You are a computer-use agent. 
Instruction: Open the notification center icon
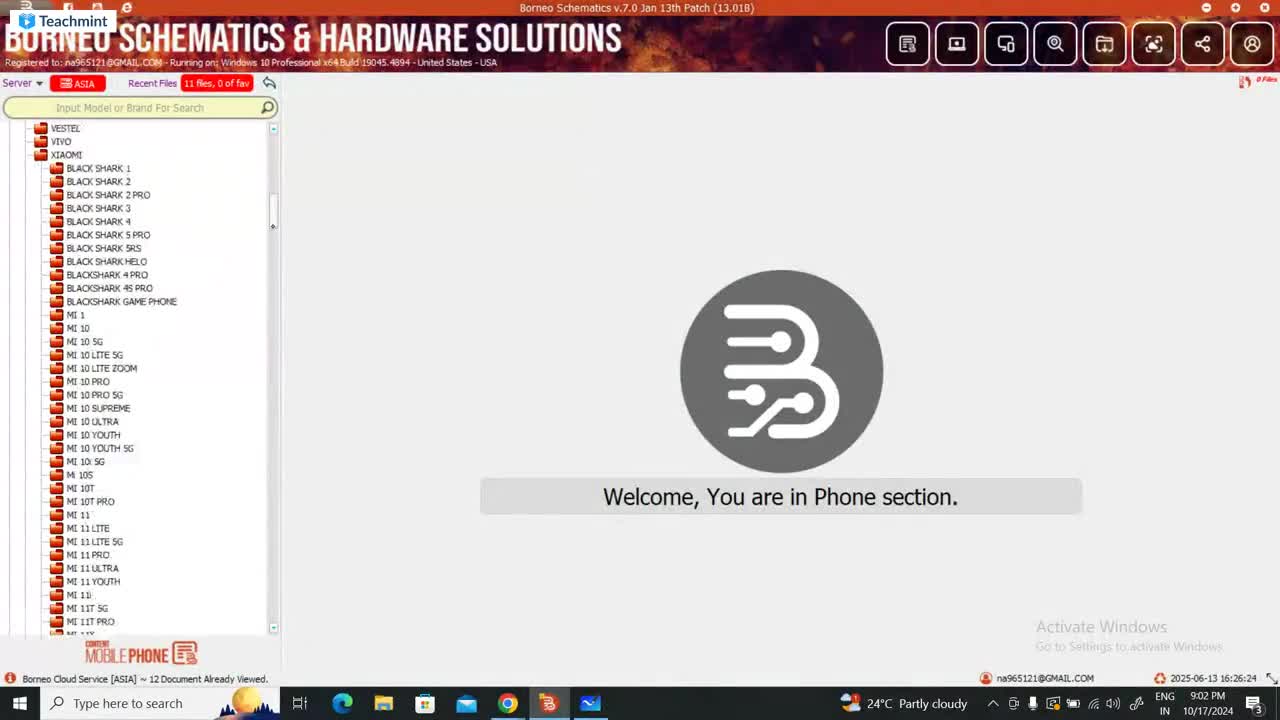[1254, 703]
